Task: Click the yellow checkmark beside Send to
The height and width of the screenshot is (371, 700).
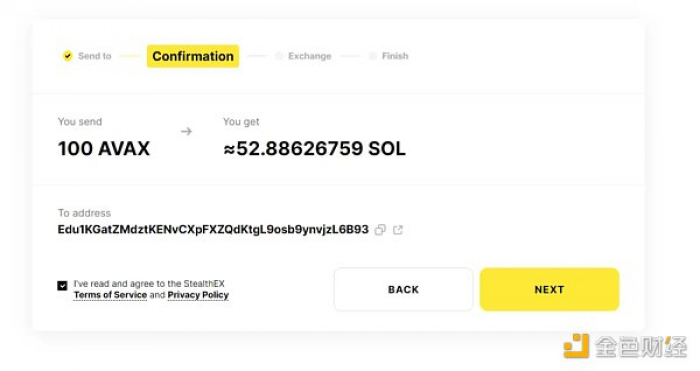Action: [x=67, y=56]
